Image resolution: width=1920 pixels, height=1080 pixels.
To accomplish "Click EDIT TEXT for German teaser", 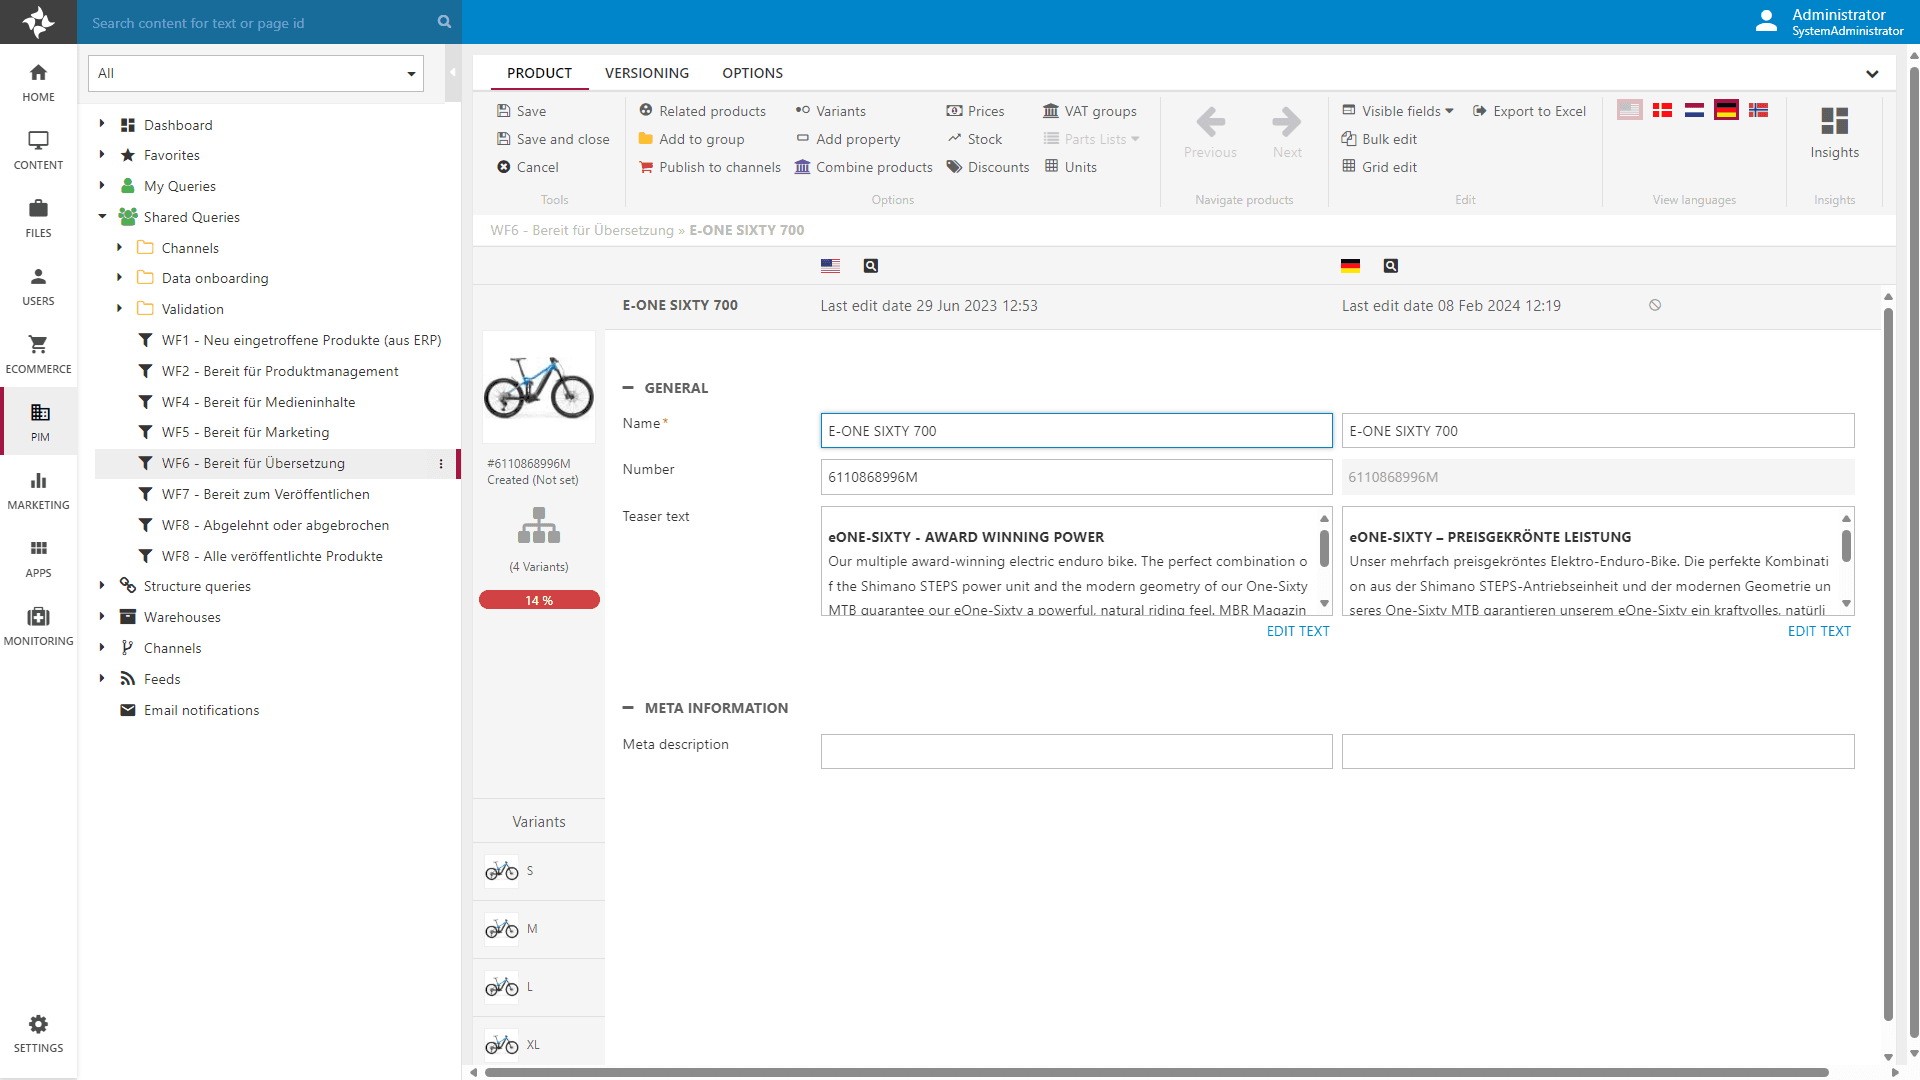I will [x=1817, y=630].
